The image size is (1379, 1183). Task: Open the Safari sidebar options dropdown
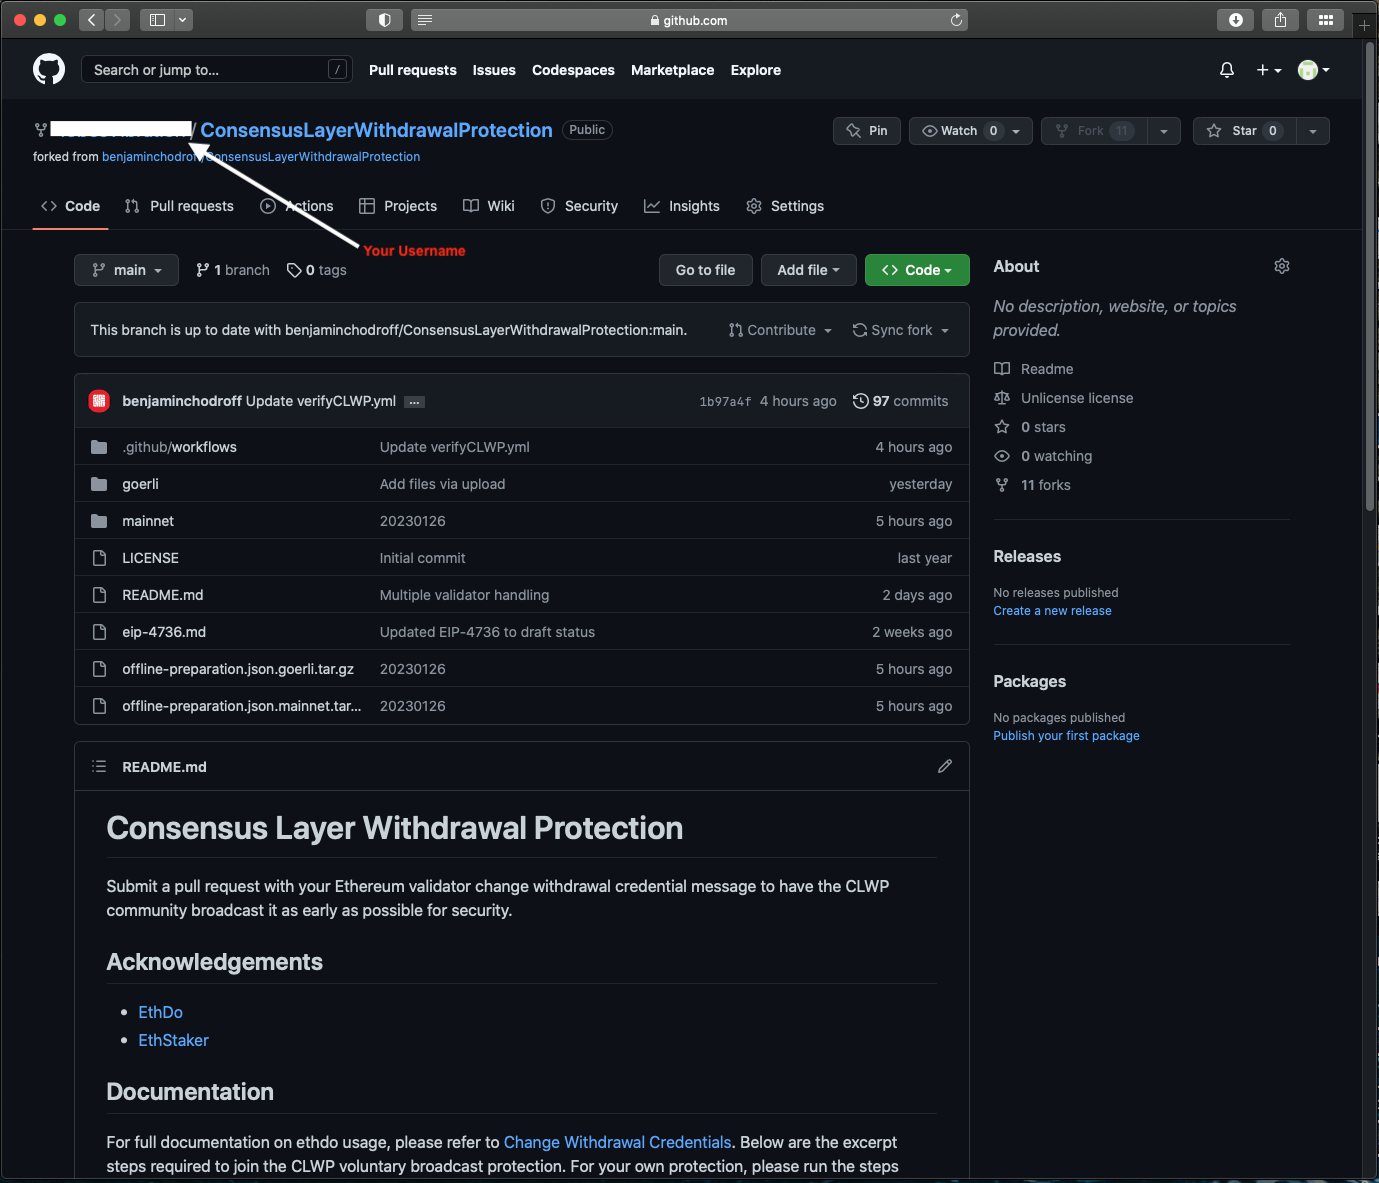pos(183,20)
